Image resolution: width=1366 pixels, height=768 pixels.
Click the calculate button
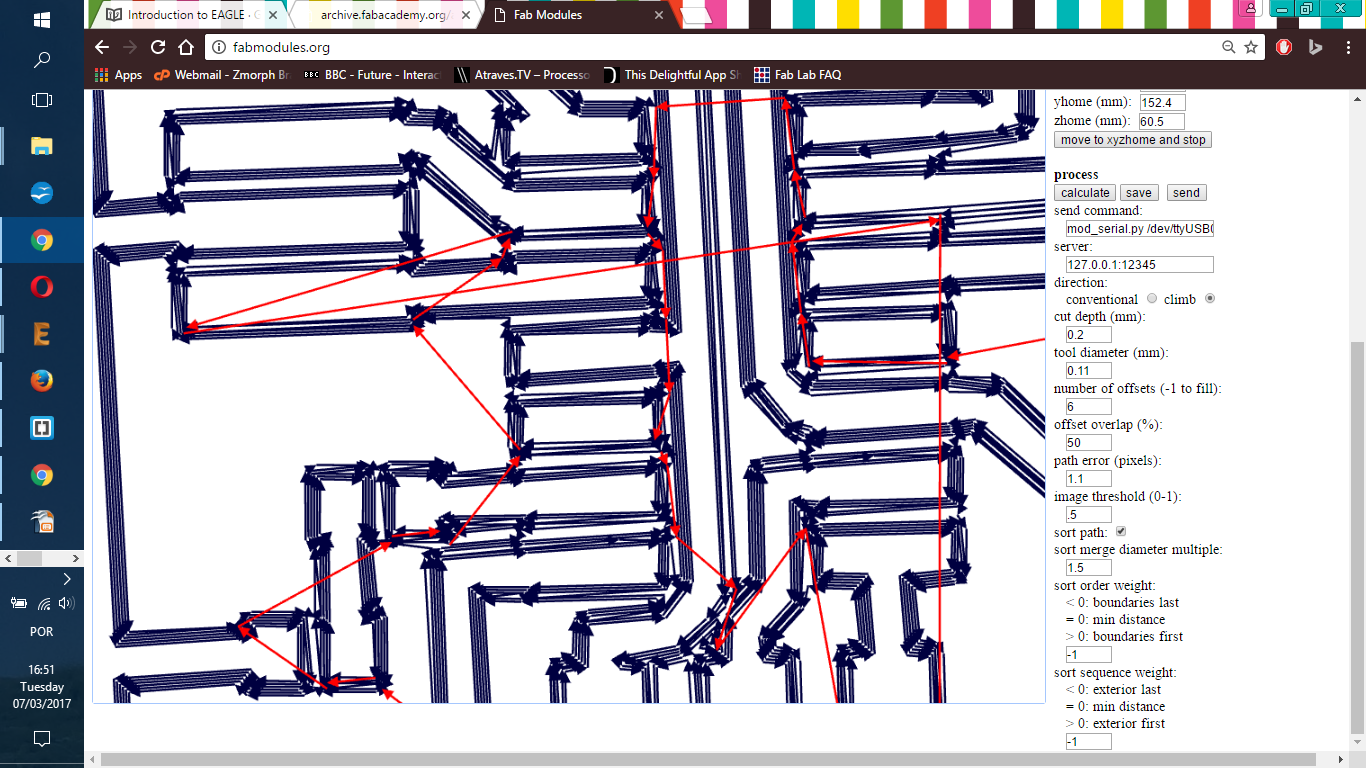(x=1085, y=193)
